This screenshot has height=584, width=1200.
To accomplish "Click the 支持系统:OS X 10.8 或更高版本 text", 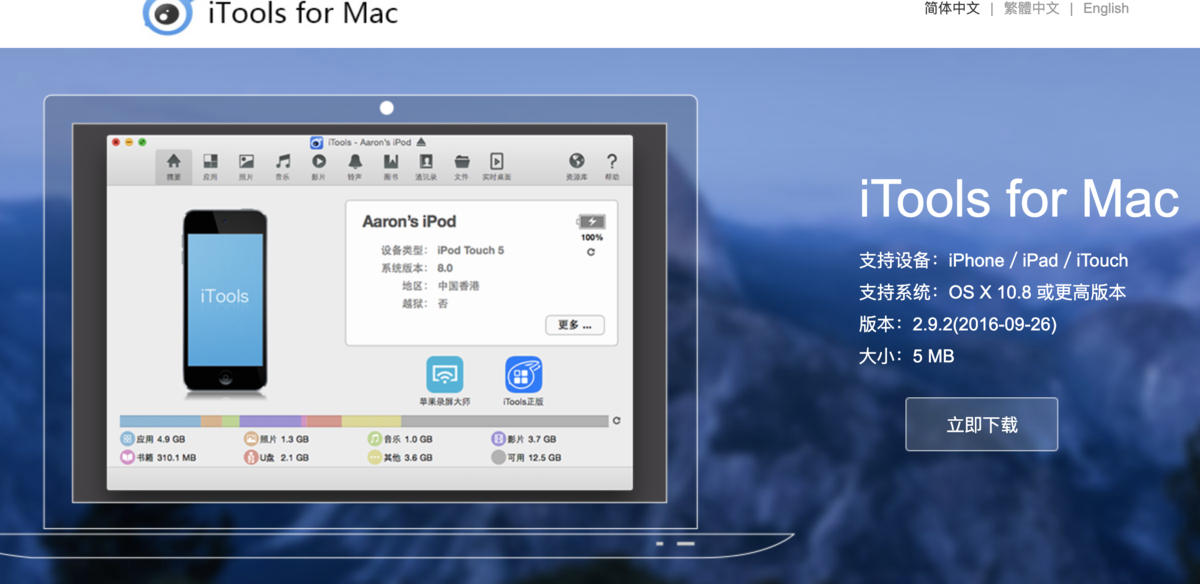I will pos(992,292).
